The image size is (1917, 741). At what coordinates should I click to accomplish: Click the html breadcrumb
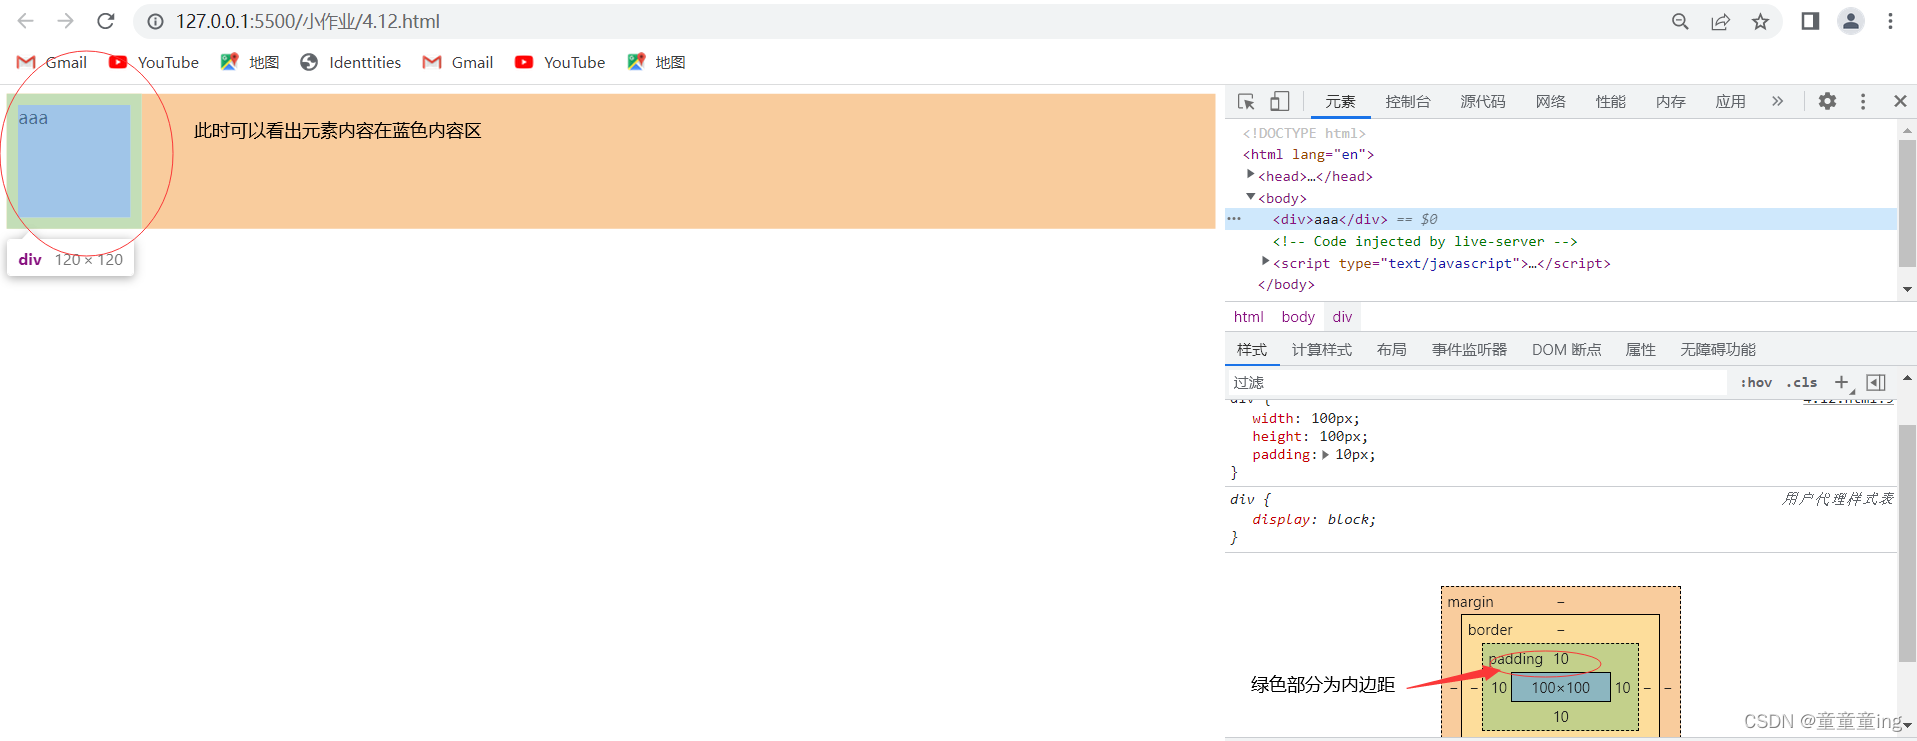[1249, 317]
